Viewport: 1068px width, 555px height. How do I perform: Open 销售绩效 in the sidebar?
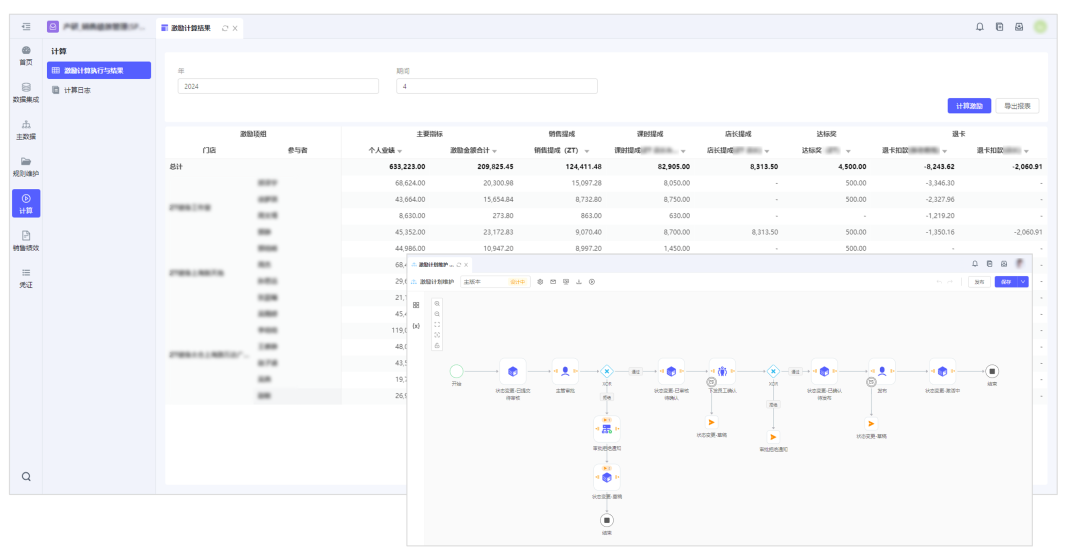[26, 240]
